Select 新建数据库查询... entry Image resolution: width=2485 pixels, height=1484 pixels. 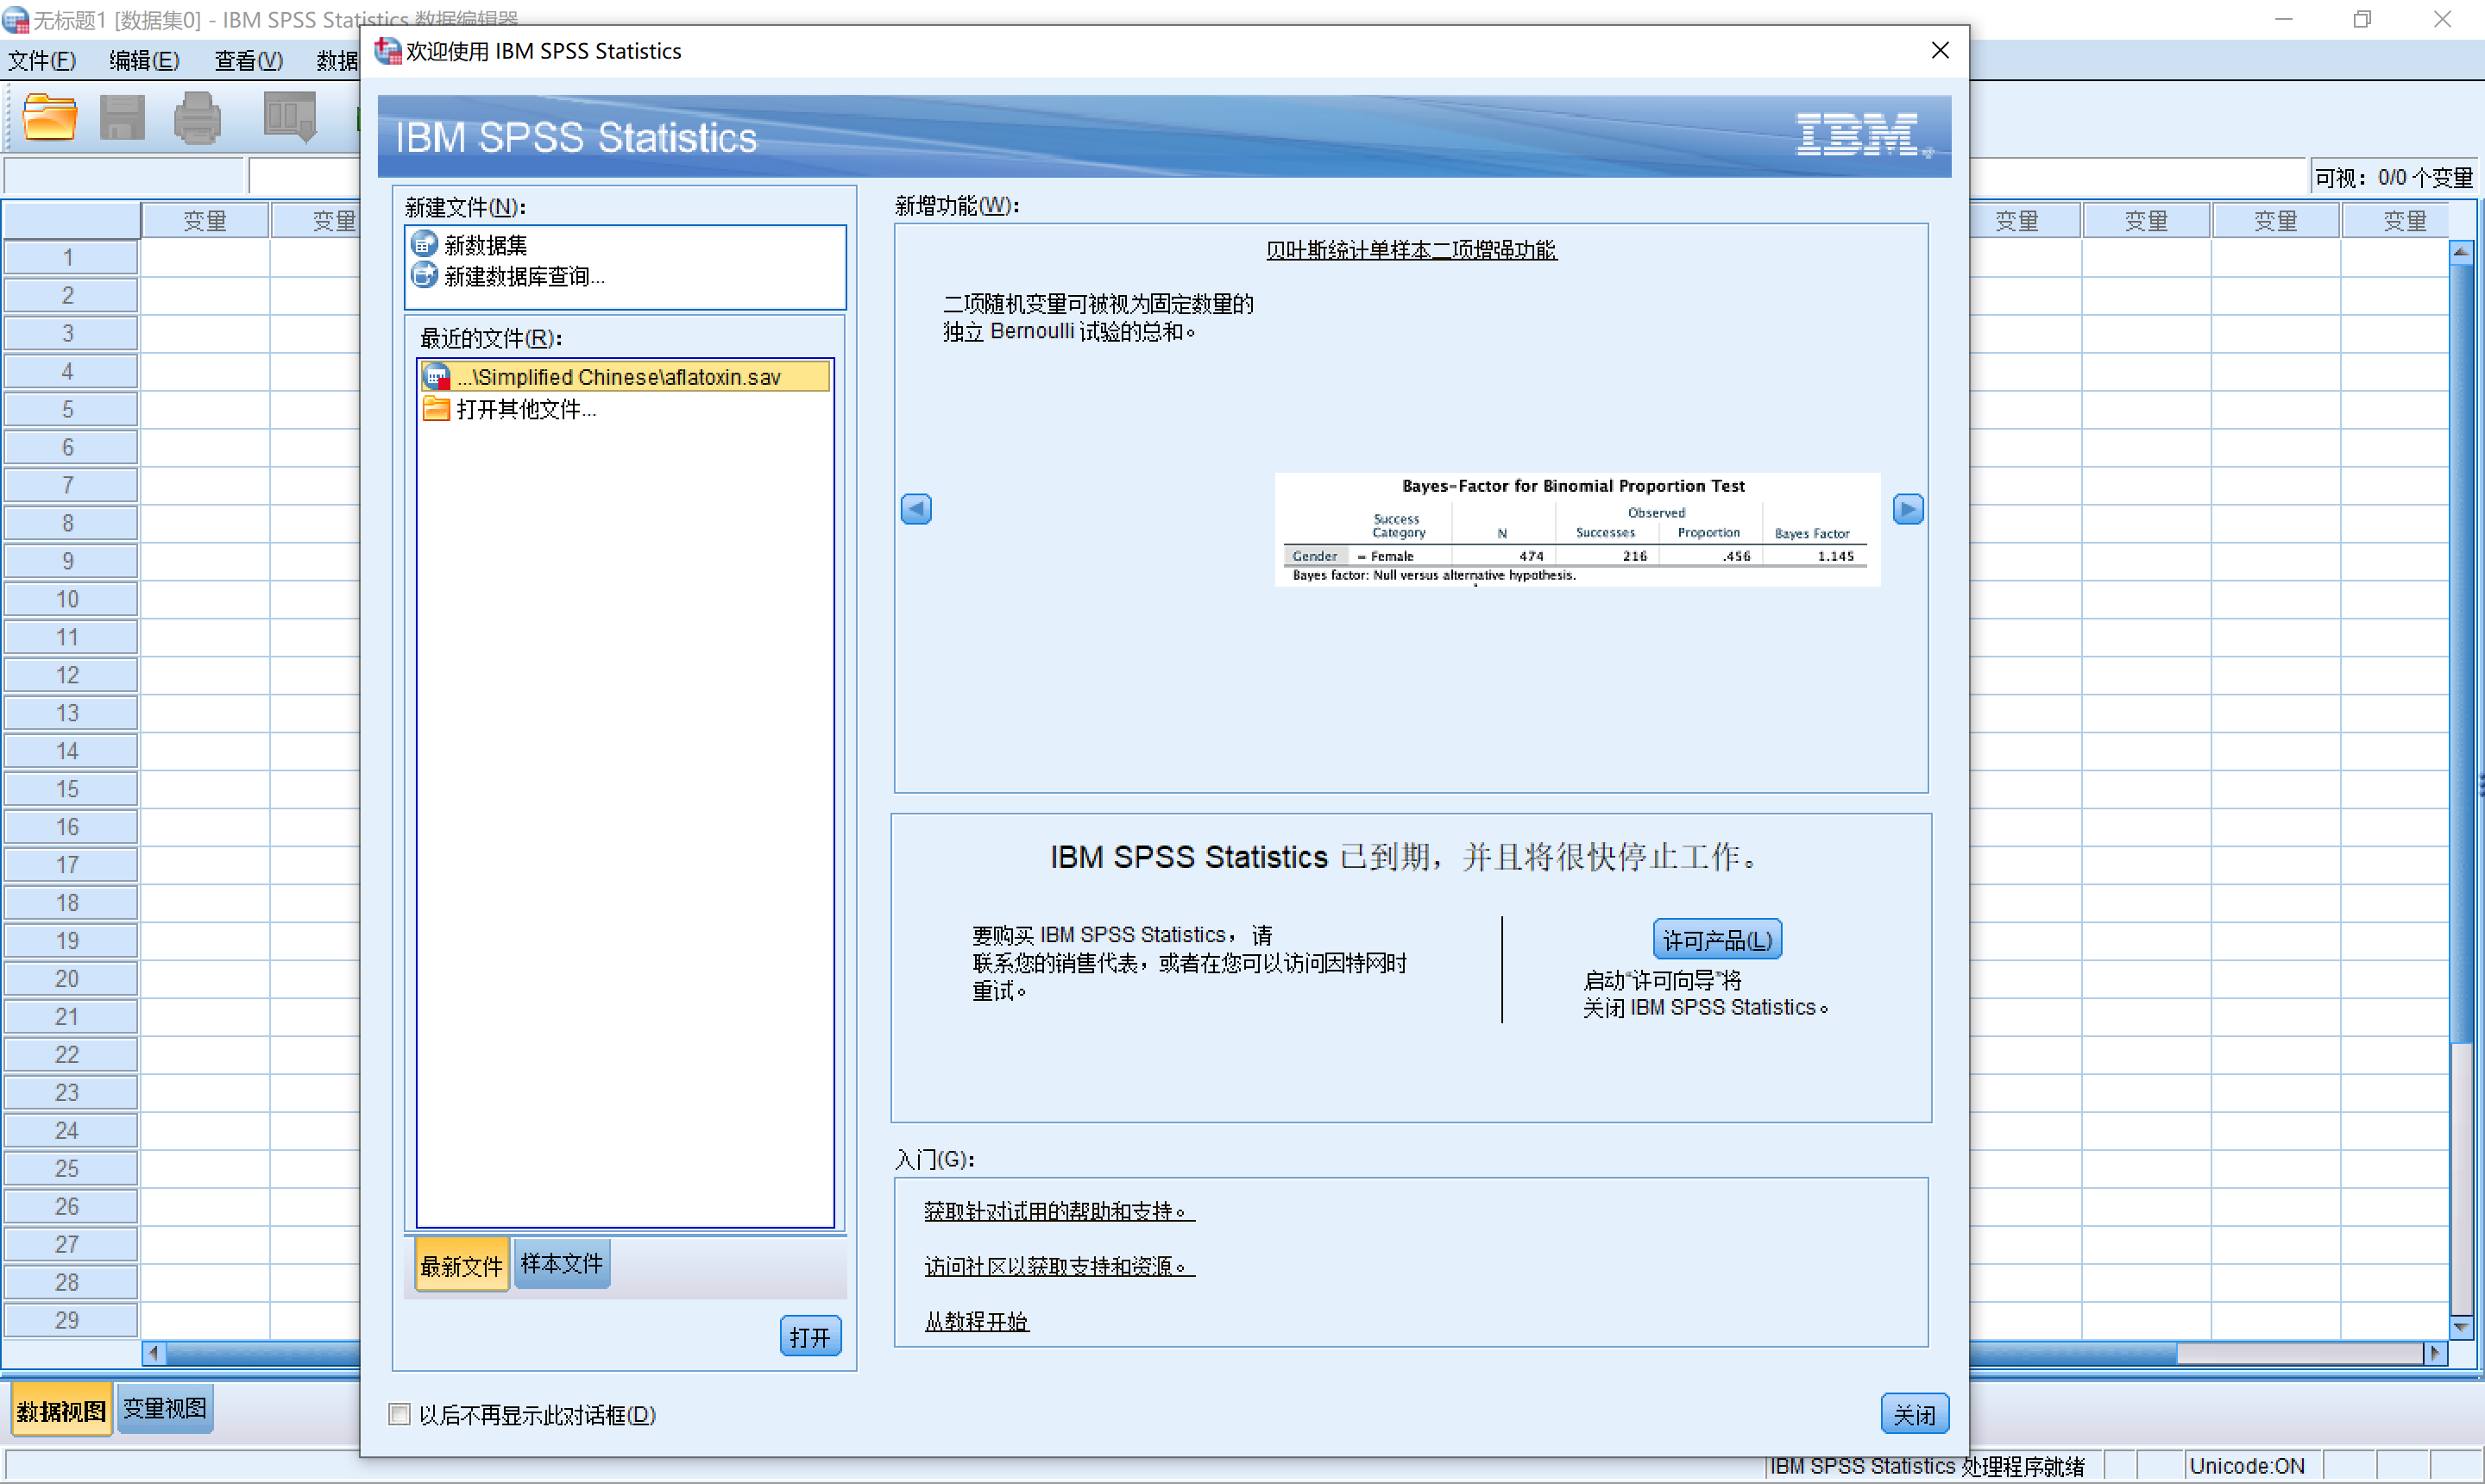pos(524,276)
